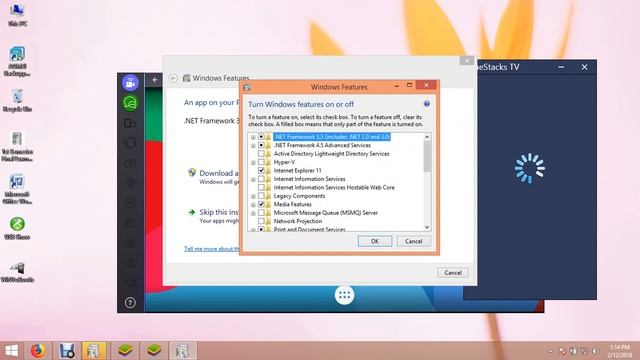Open the green chat icon in BlueStacks sidebar
This screenshot has height=360, width=640.
[x=130, y=102]
